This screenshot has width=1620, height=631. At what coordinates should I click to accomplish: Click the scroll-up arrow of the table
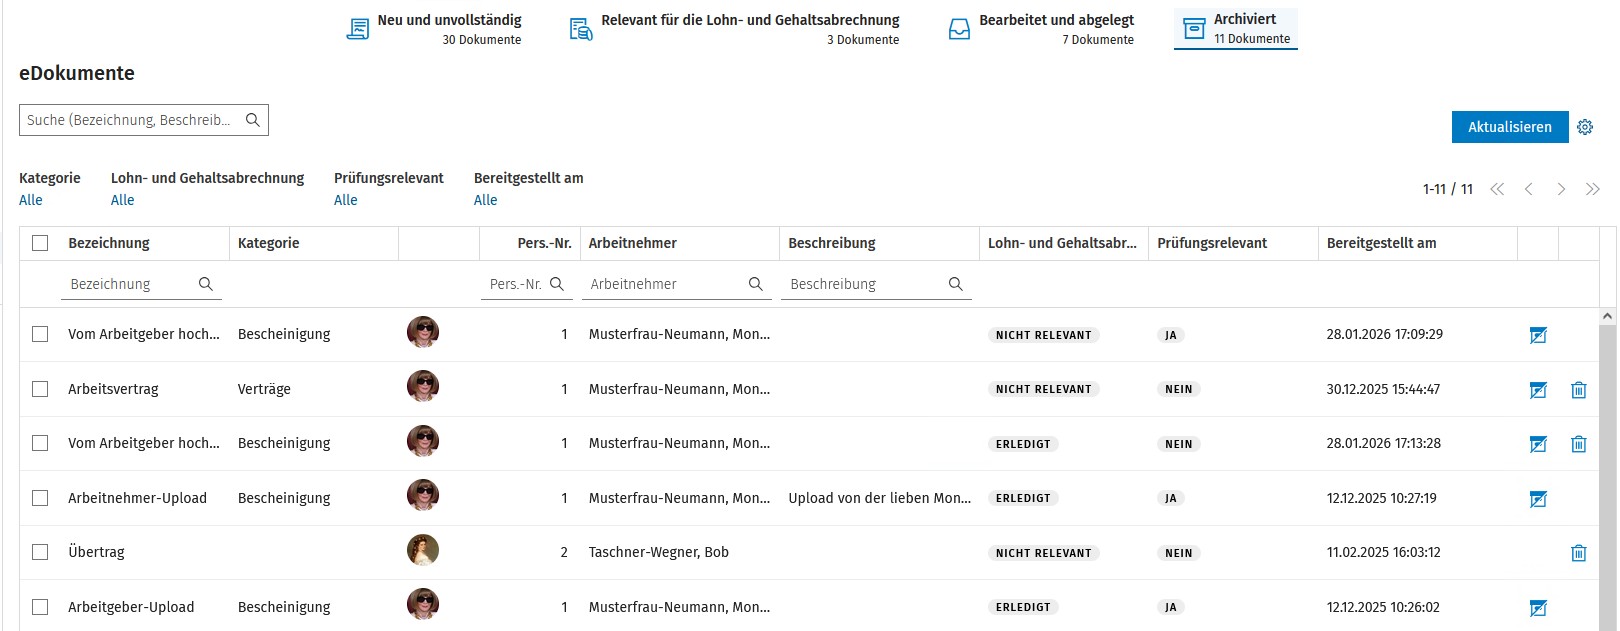1608,316
